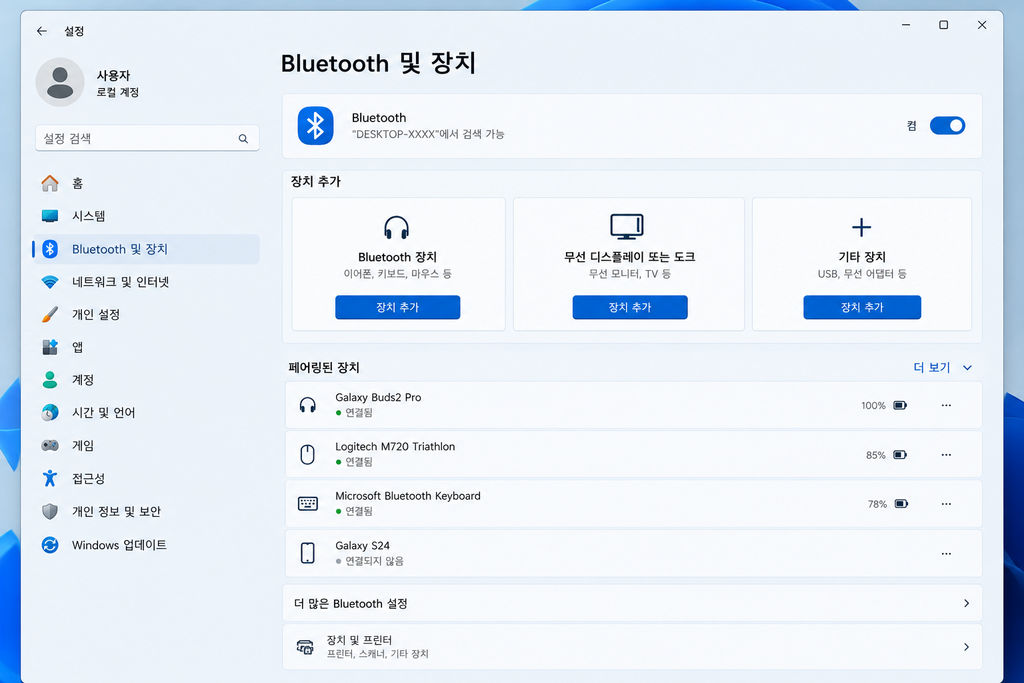
Task: Open more options for Microsoft Bluetooth Keyboard
Action: point(946,503)
